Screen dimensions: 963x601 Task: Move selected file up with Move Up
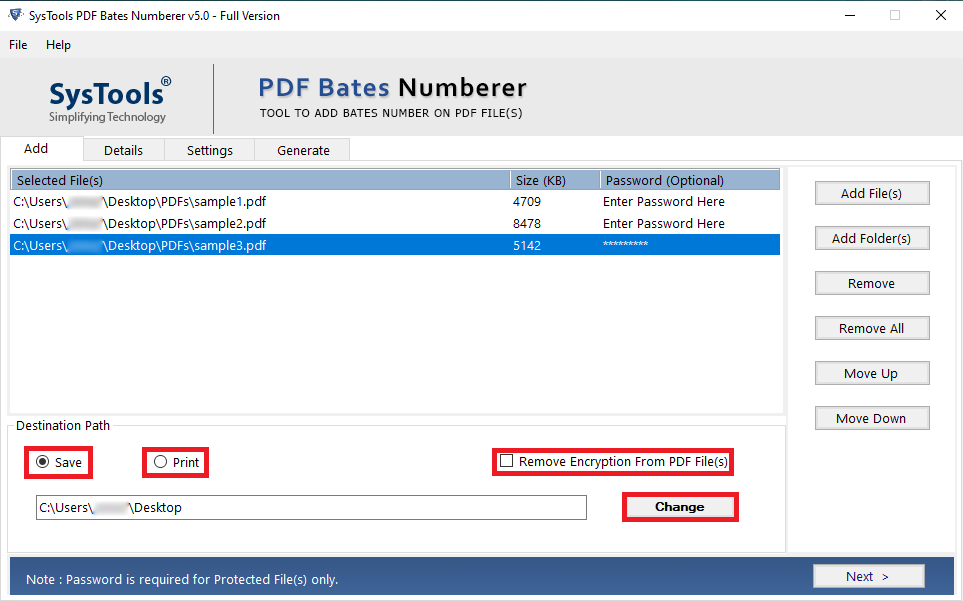[871, 373]
